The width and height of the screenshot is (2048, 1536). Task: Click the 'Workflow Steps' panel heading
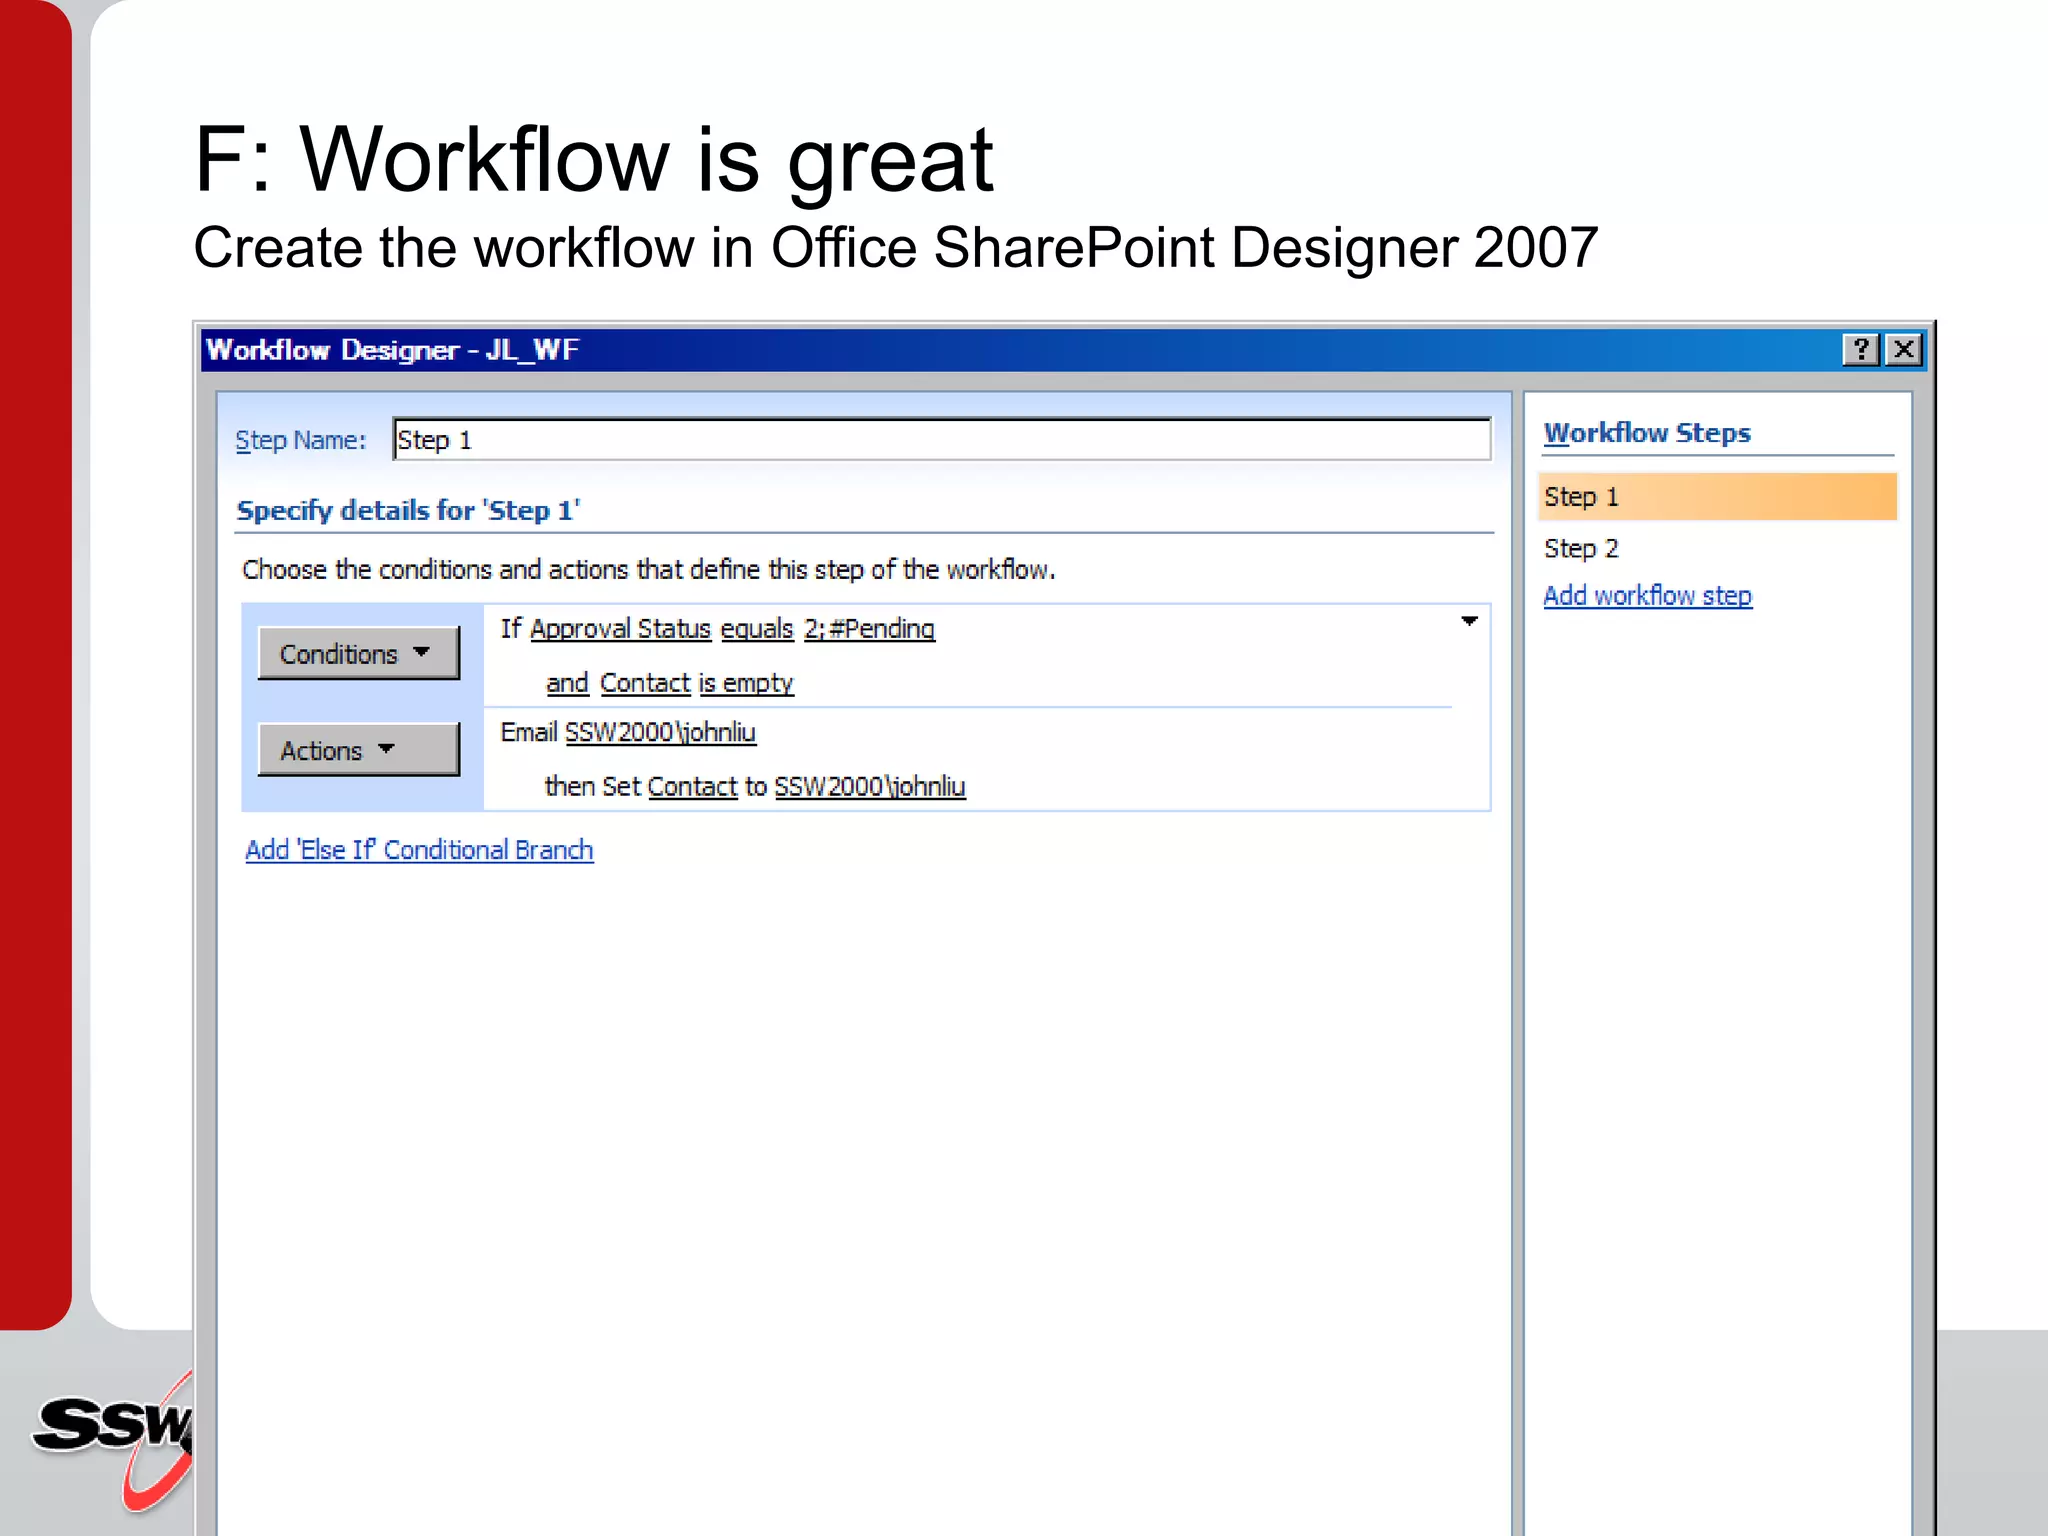1647,433
